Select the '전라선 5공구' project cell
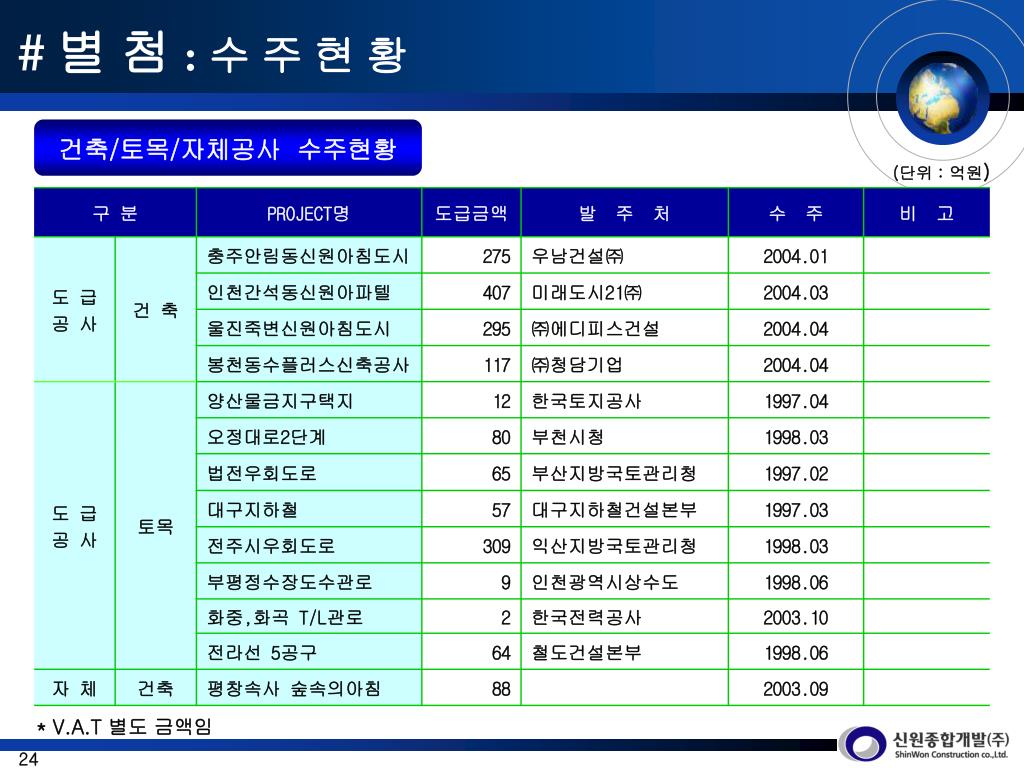Image resolution: width=1024 pixels, height=768 pixels. (309, 652)
